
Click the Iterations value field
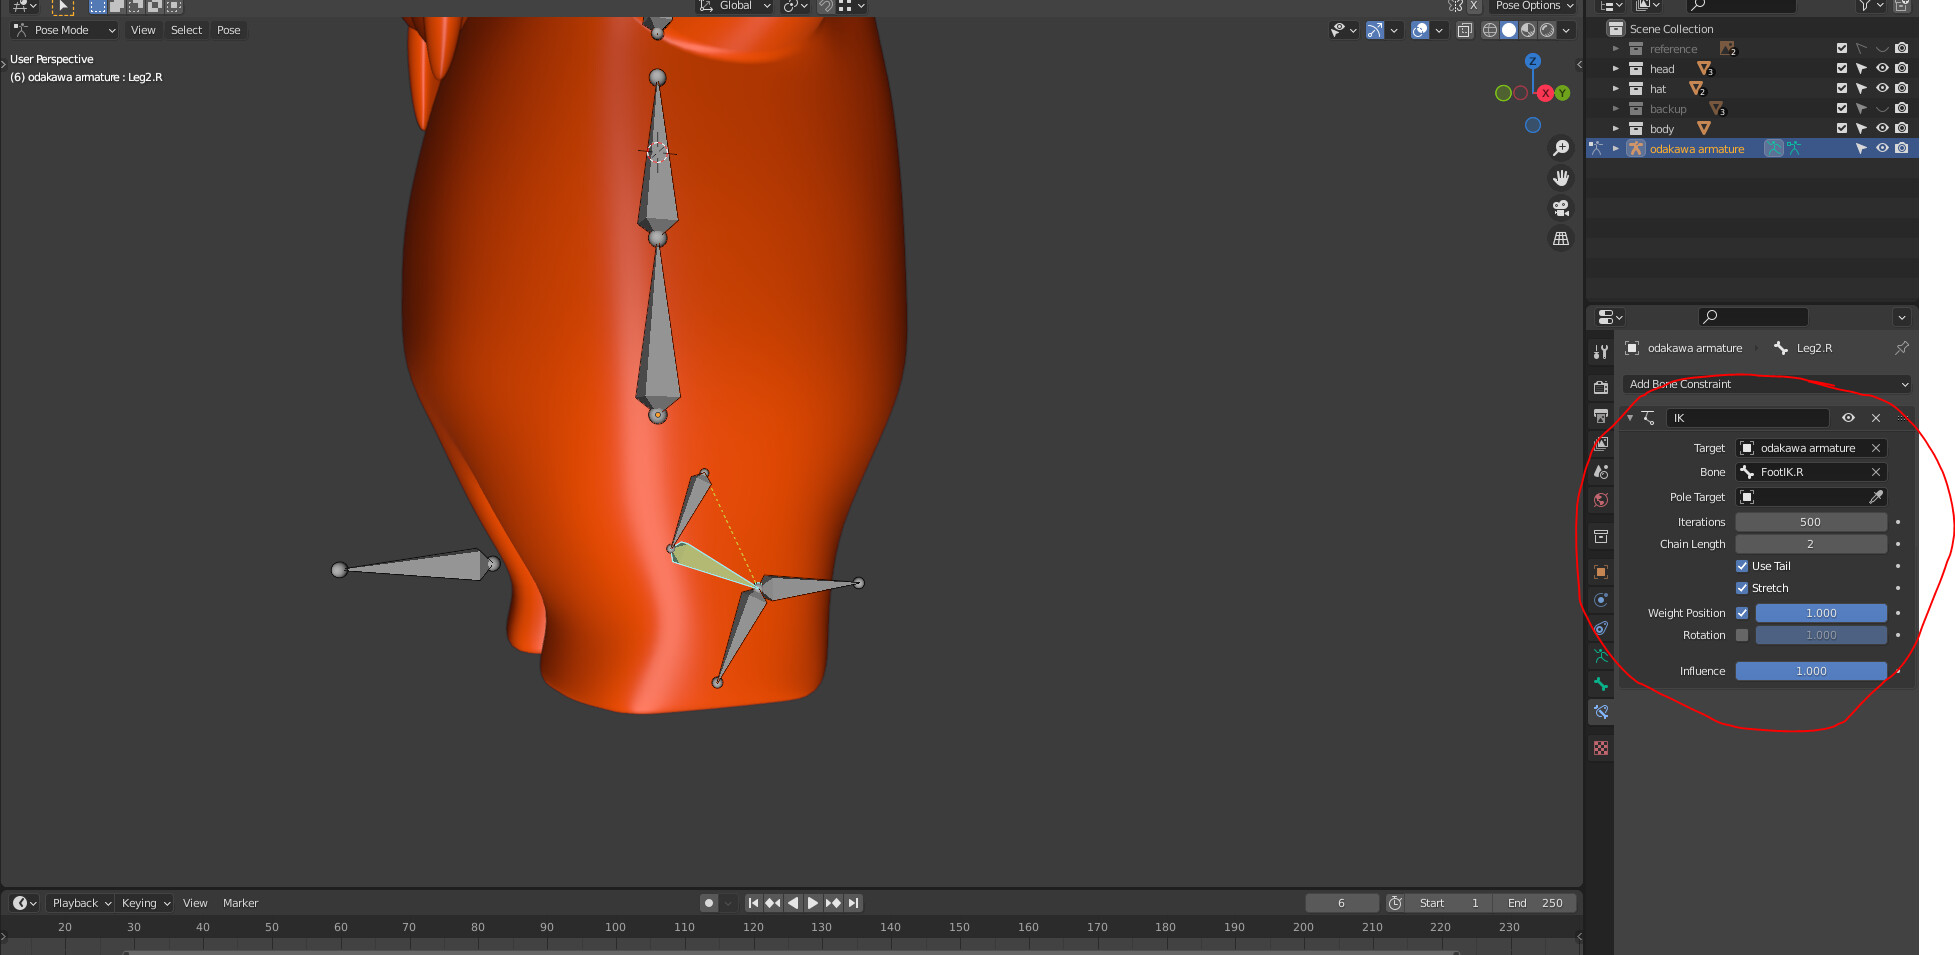tap(1811, 522)
